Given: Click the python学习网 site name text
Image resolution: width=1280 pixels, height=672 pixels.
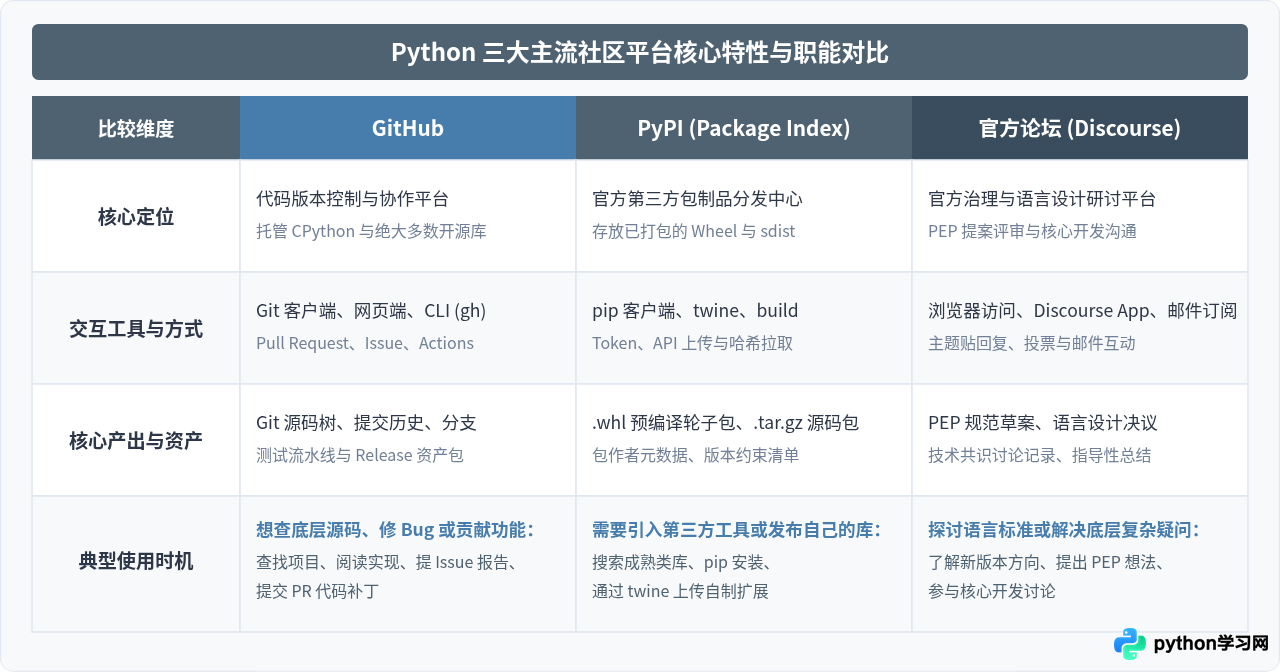Looking at the screenshot, I should click(x=1210, y=644).
